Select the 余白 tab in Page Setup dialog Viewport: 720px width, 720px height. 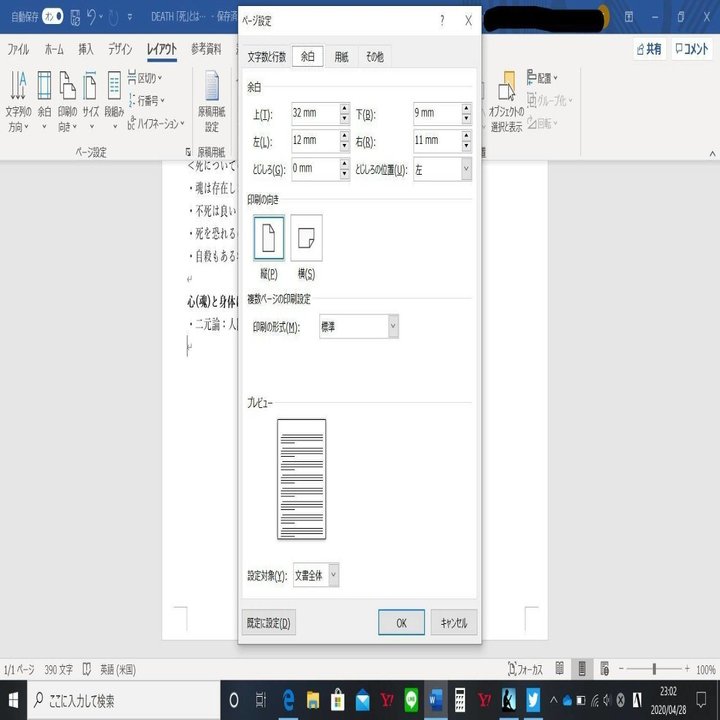point(308,56)
